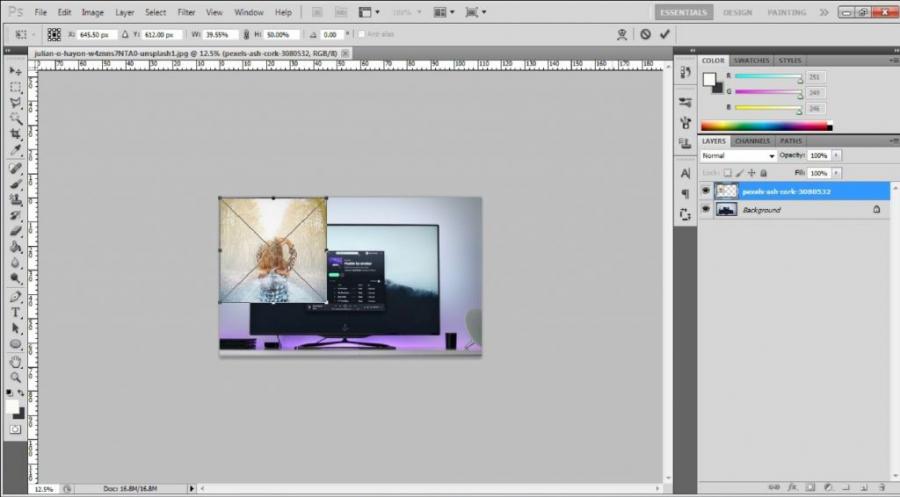Open the Arrange Documents dropdown
The image size is (900, 497).
(x=444, y=12)
